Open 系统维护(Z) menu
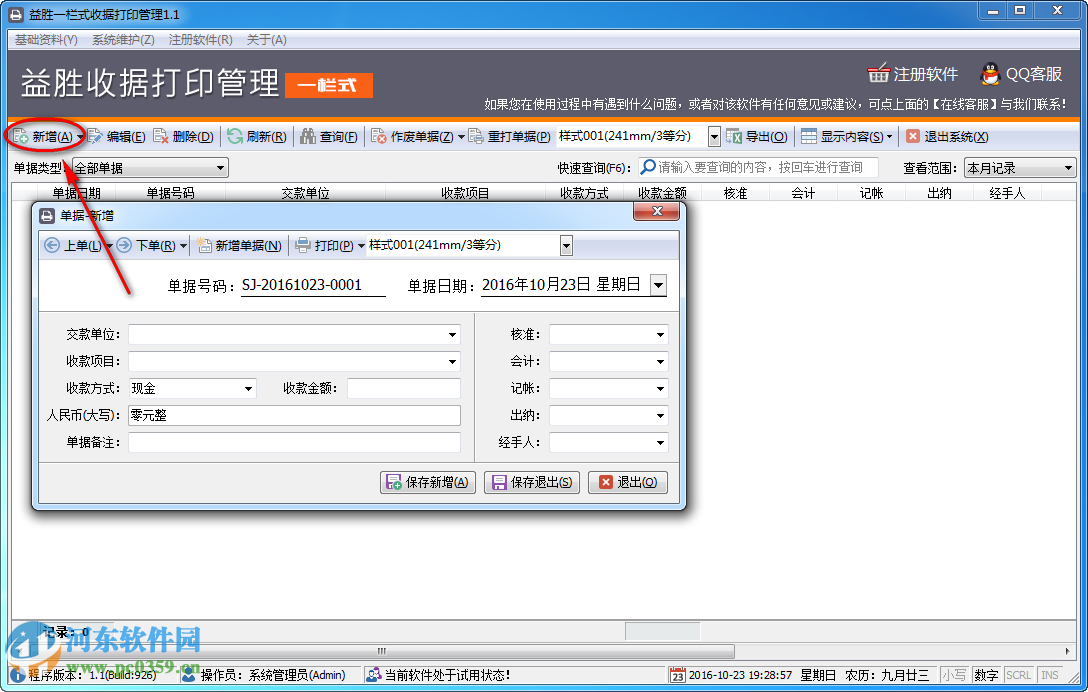Image resolution: width=1088 pixels, height=692 pixels. coord(123,40)
